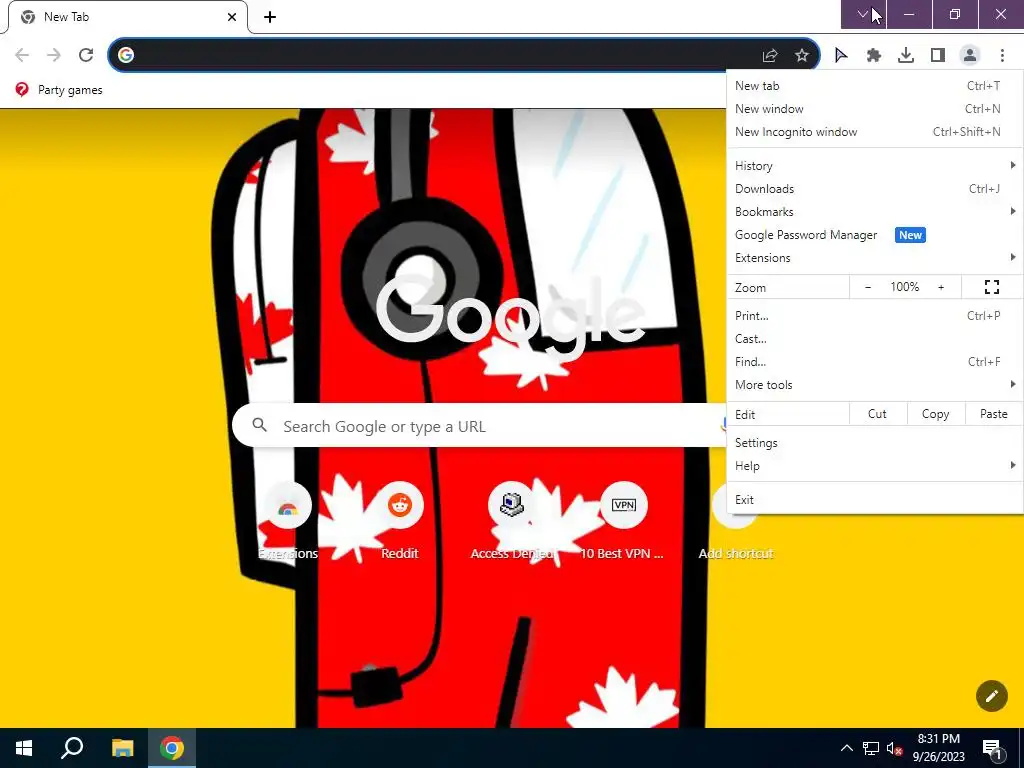Click the share page icon in address bar
This screenshot has height=768, width=1024.
coord(770,56)
